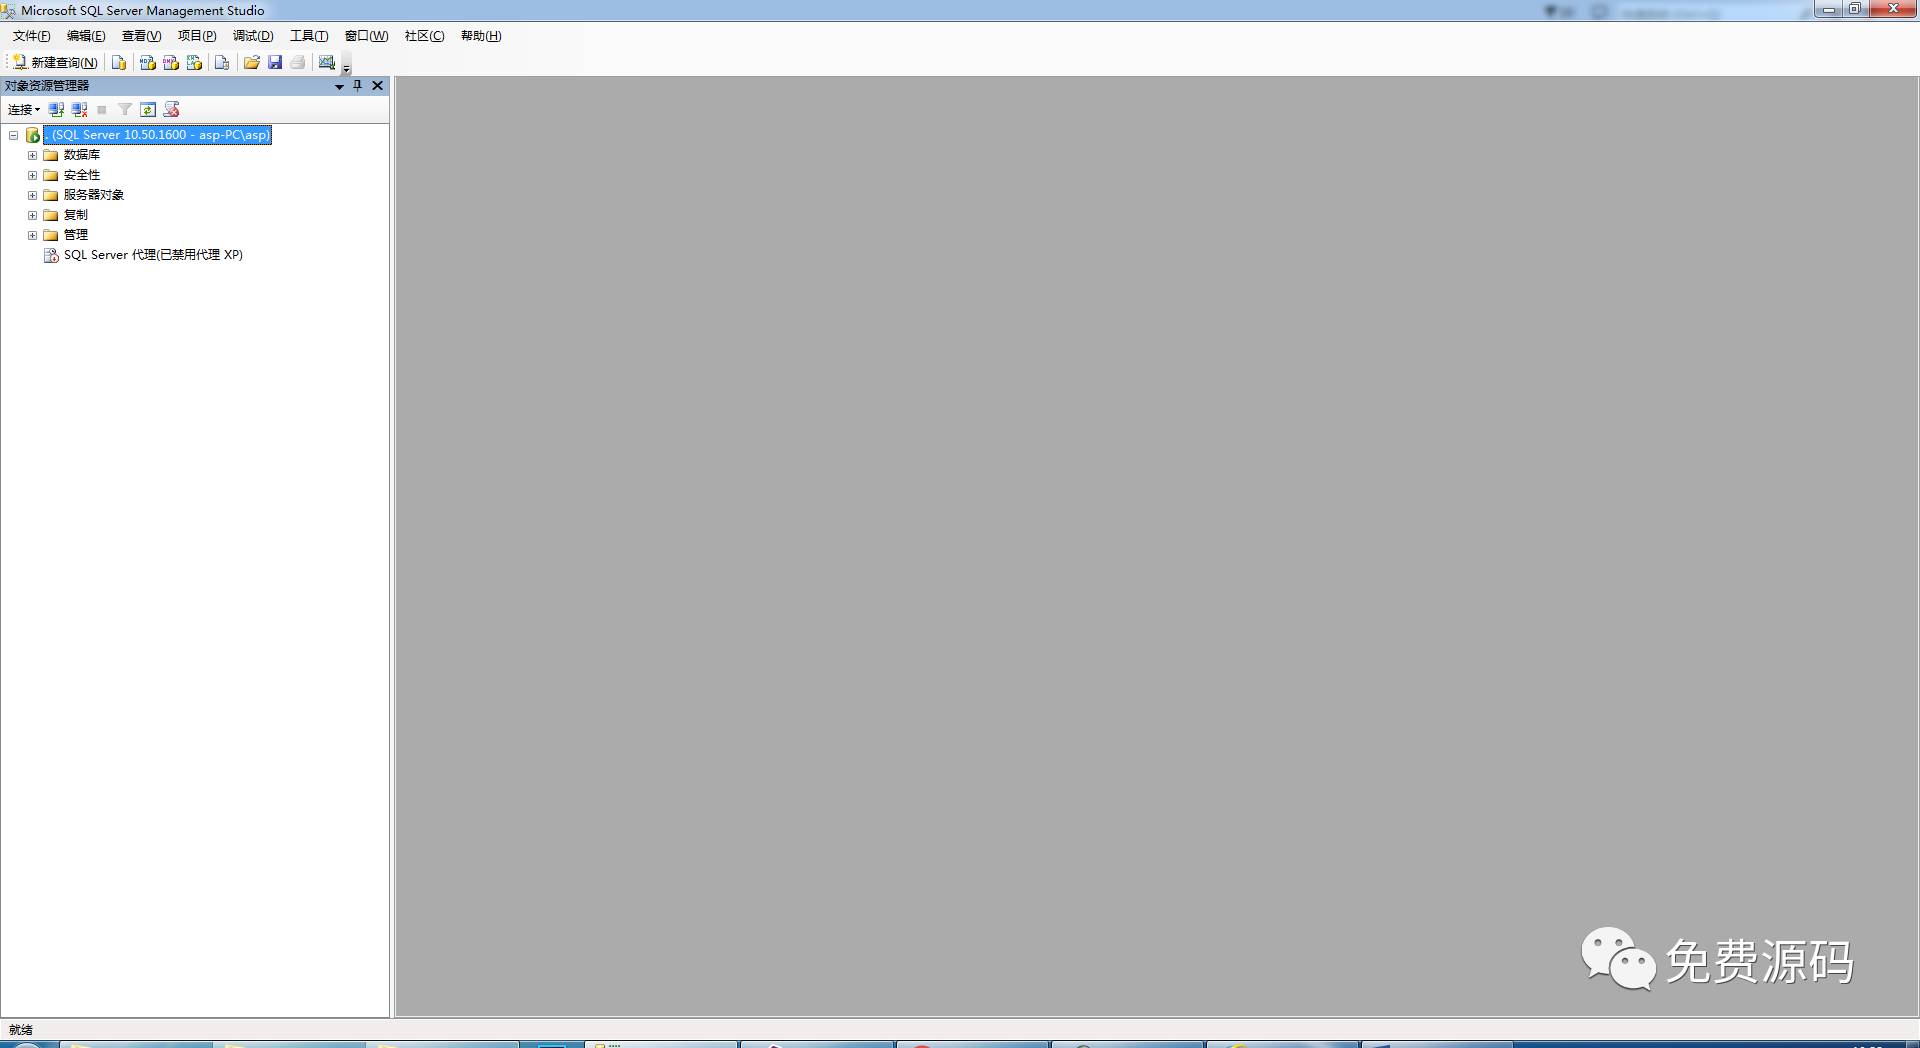Click the Save floppy disk icon

275,62
